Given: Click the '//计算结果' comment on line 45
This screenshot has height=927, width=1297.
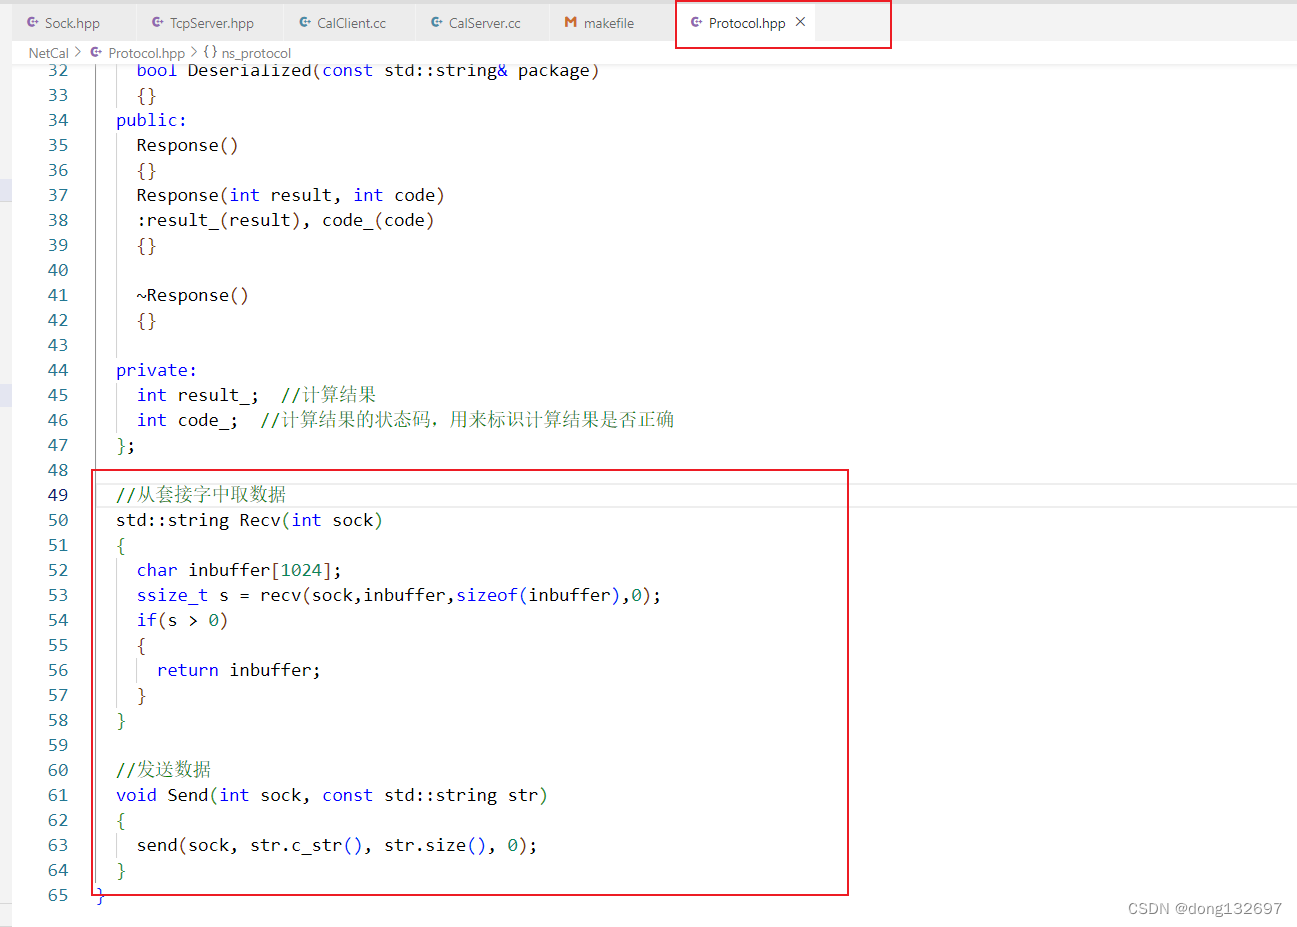Looking at the screenshot, I should [x=328, y=394].
